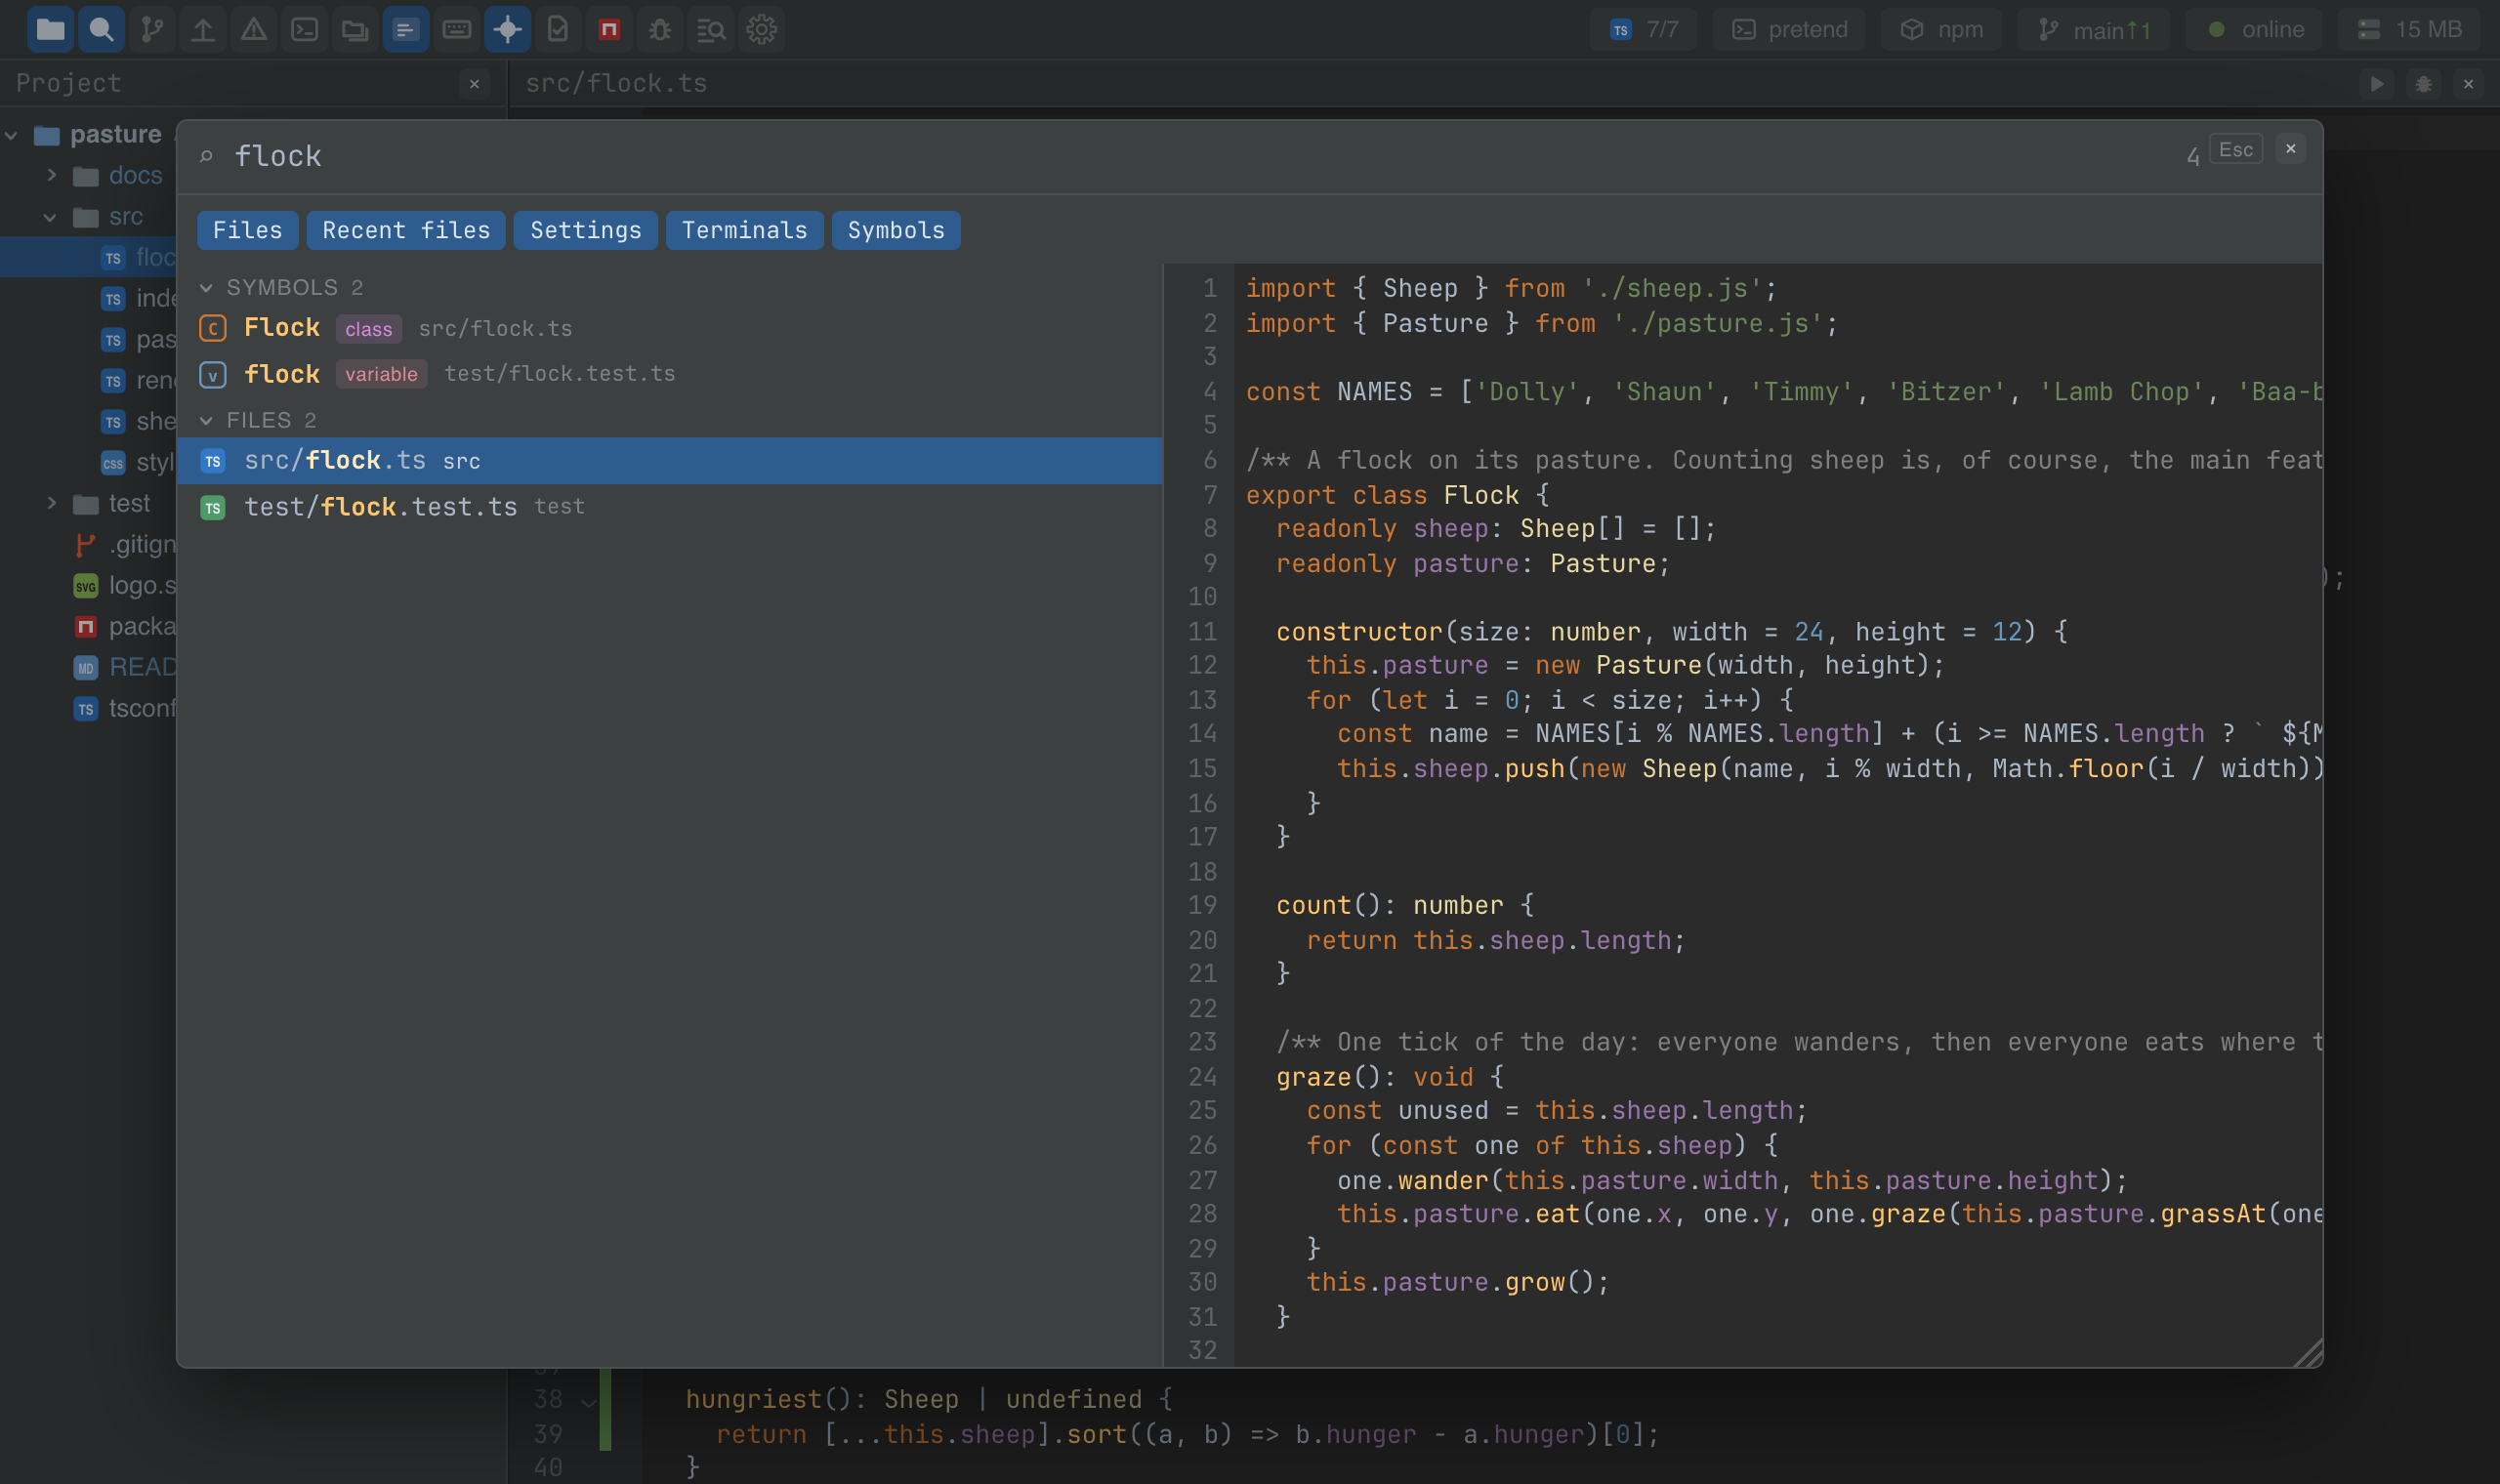
Task: Click the 'count(): number' line in preview
Action: coord(1405,906)
